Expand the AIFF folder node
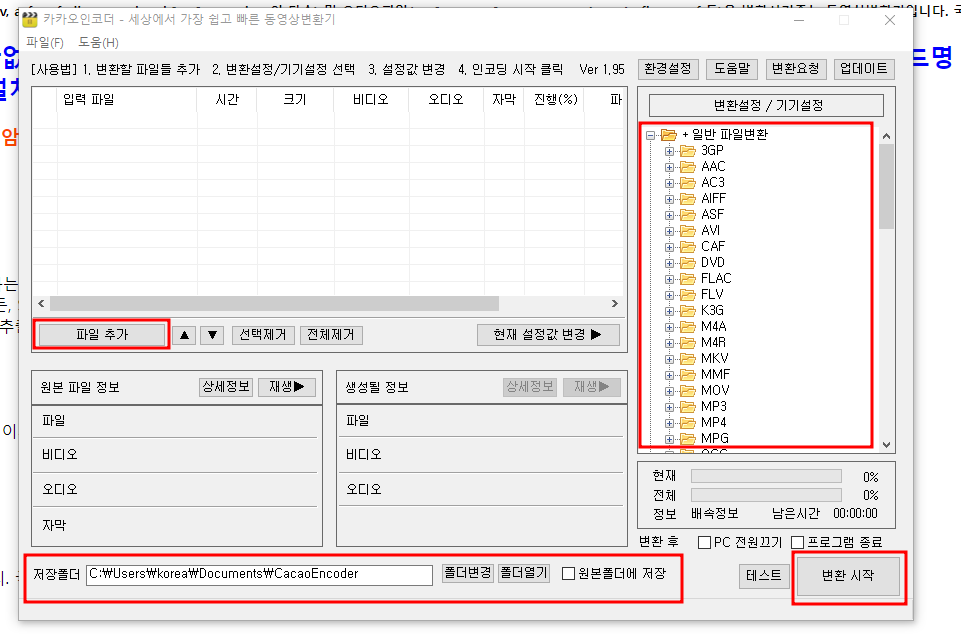 coord(669,199)
